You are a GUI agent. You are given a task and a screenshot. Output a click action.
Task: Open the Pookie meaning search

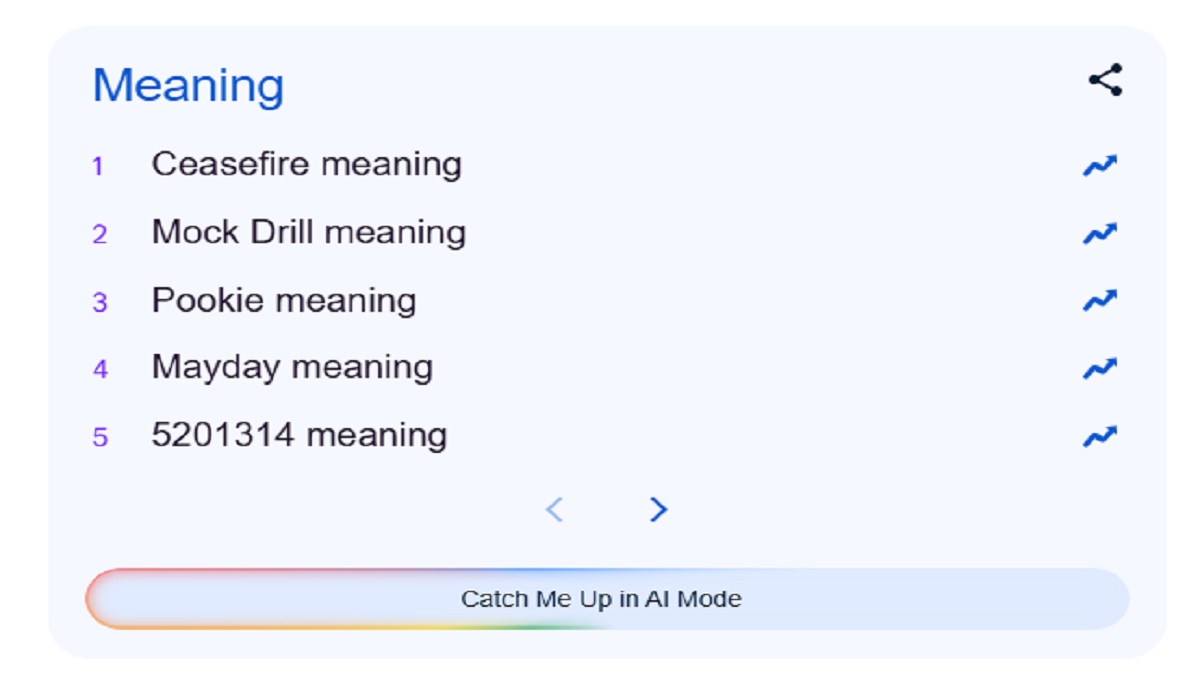[x=283, y=301]
